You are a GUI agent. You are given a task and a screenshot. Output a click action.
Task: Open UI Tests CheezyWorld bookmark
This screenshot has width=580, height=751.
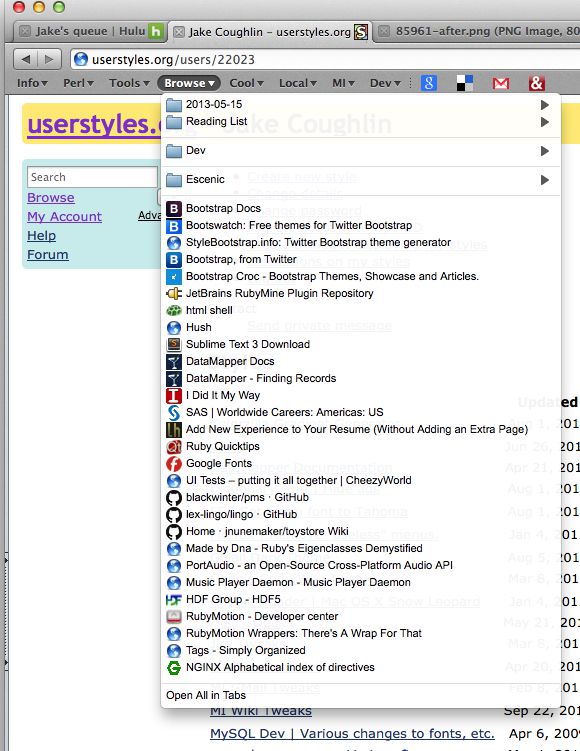(360, 480)
